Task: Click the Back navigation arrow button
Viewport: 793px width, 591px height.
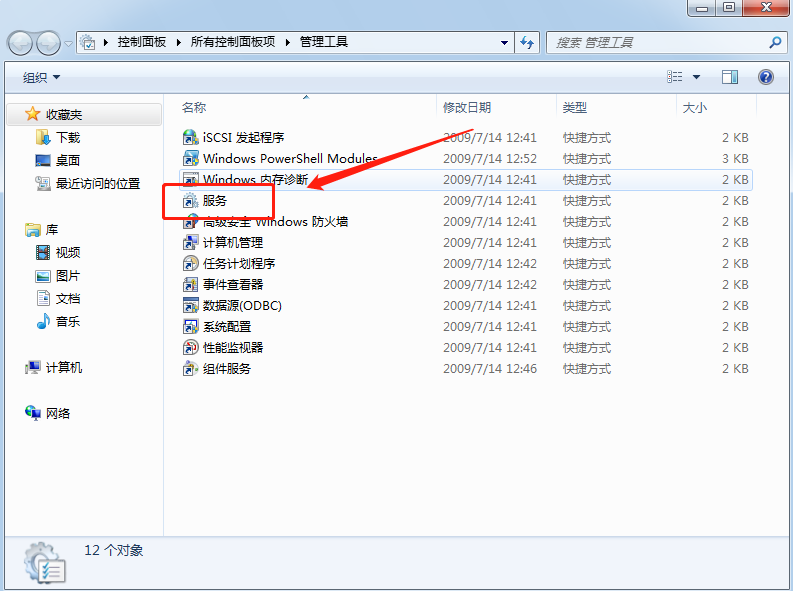Action: click(x=20, y=43)
